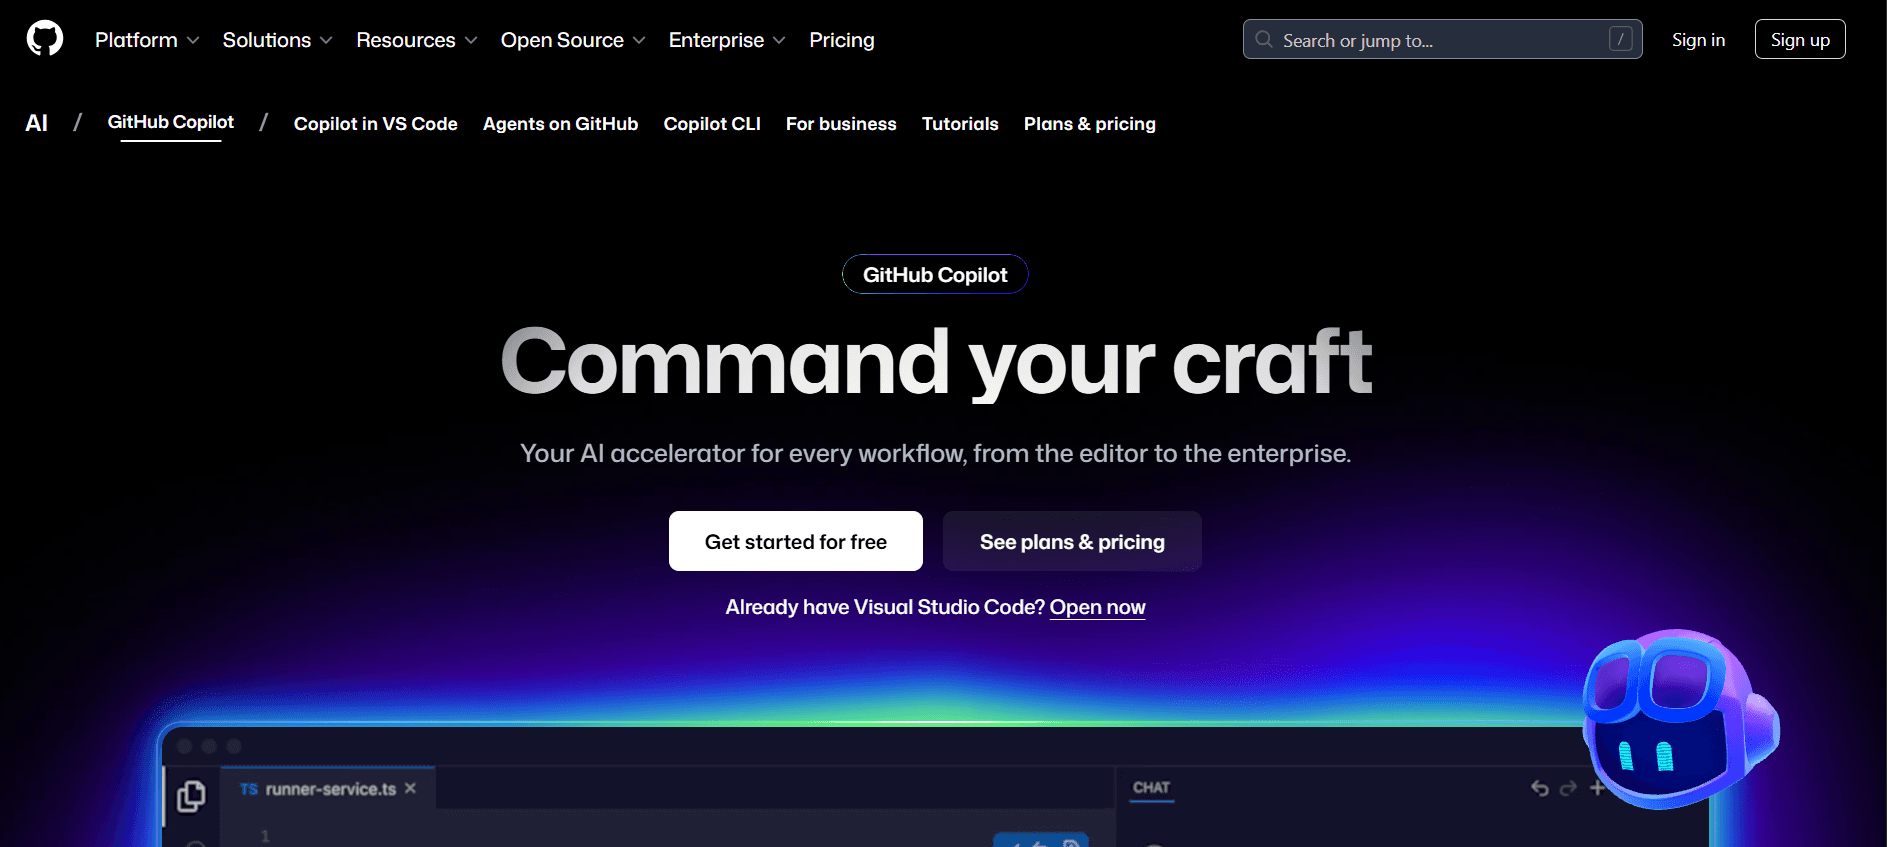Open the Pricing page
The width and height of the screenshot is (1887, 847).
coord(842,40)
